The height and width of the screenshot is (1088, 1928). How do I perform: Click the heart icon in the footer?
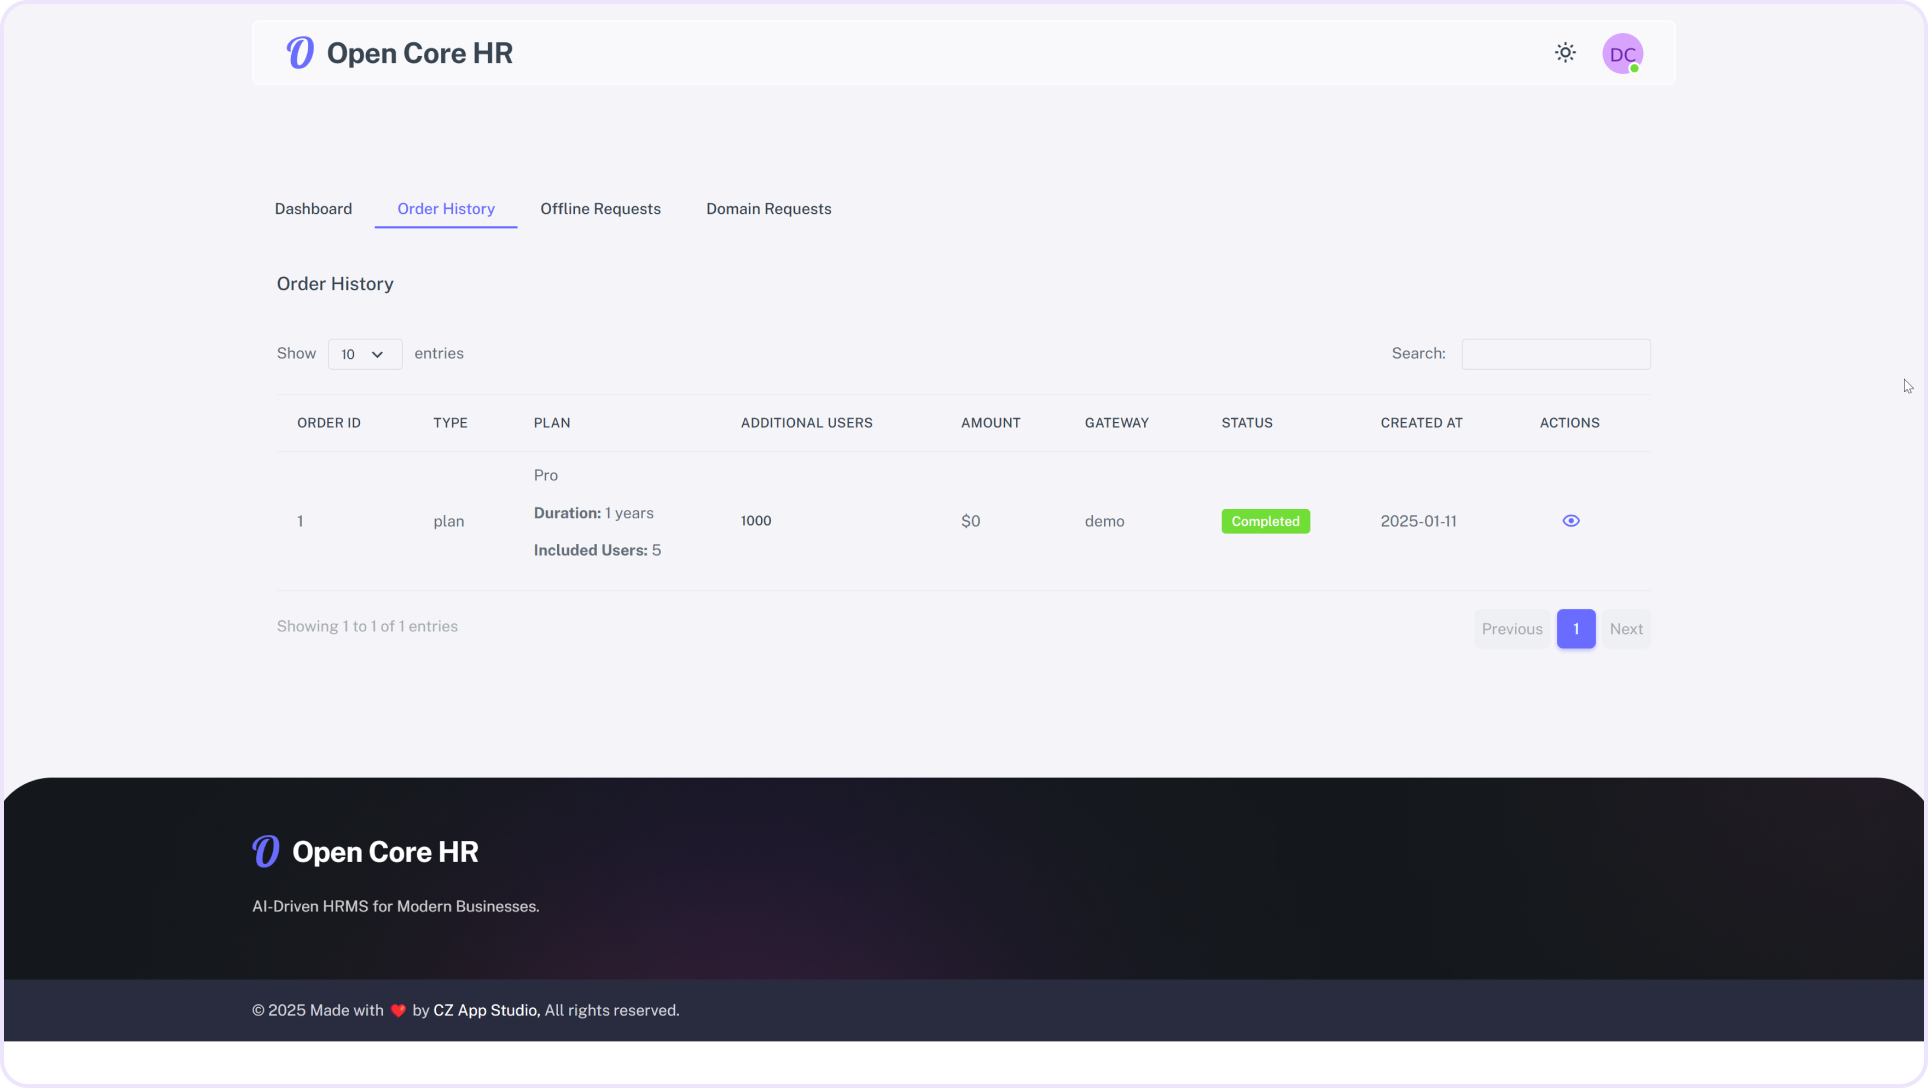(398, 1010)
